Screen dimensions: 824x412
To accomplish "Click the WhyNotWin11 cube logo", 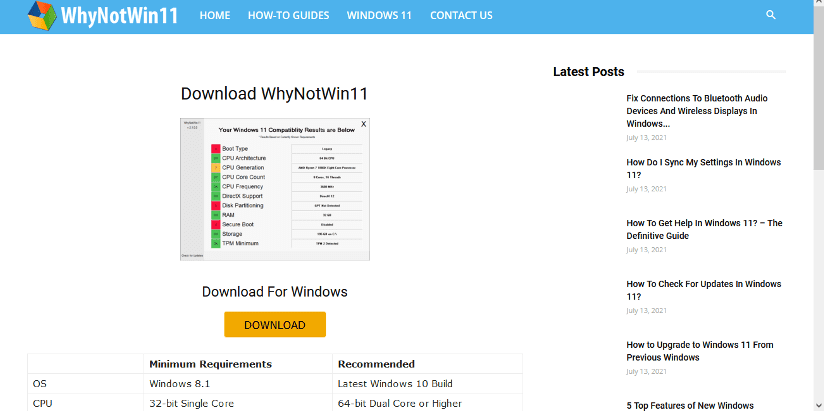I will [x=42, y=15].
